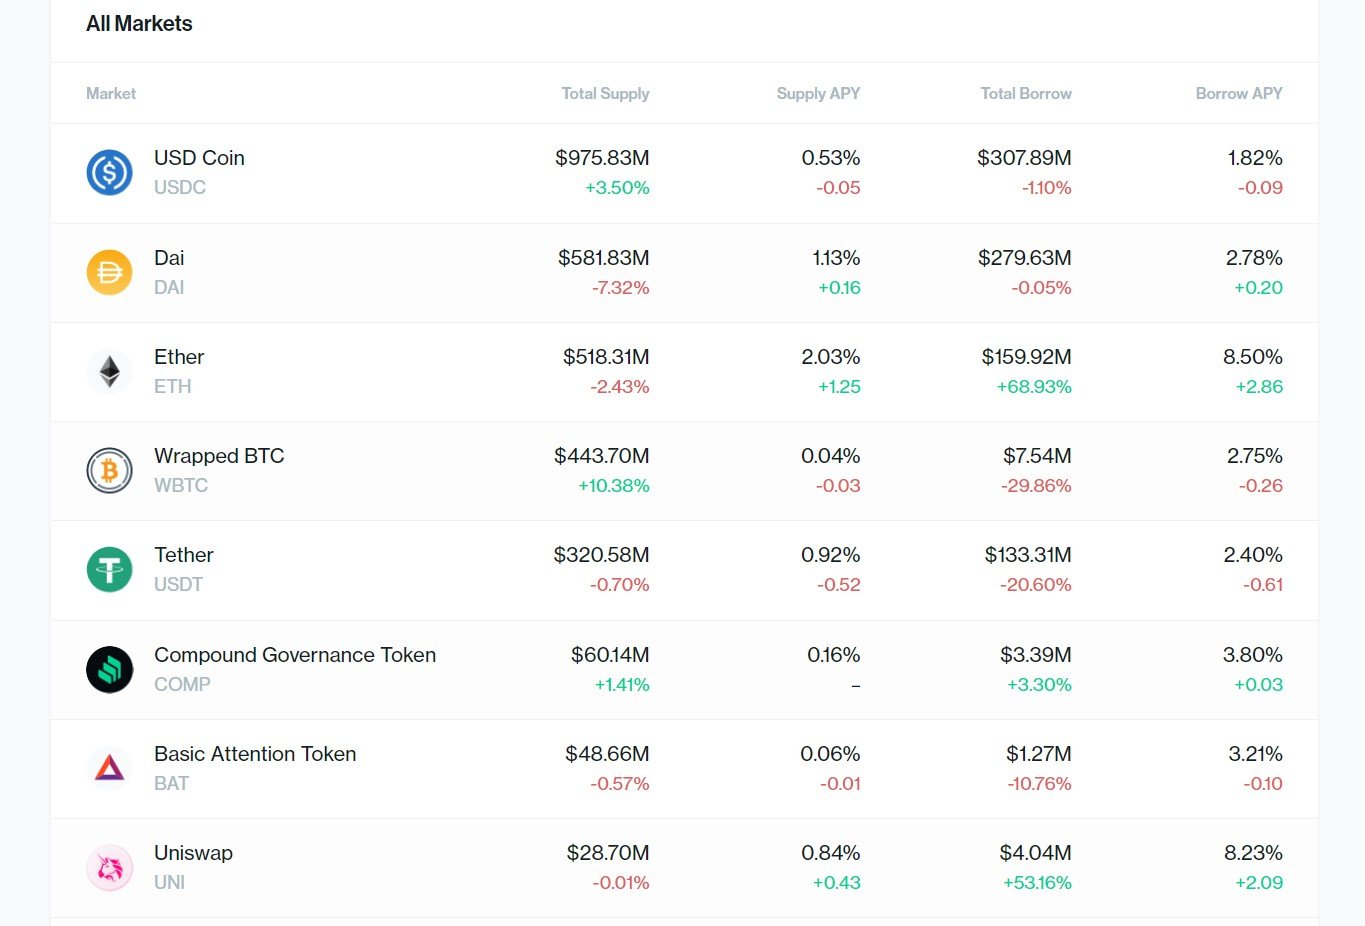Click the Wrapped BTC logo icon
This screenshot has width=1365, height=926.
click(110, 471)
